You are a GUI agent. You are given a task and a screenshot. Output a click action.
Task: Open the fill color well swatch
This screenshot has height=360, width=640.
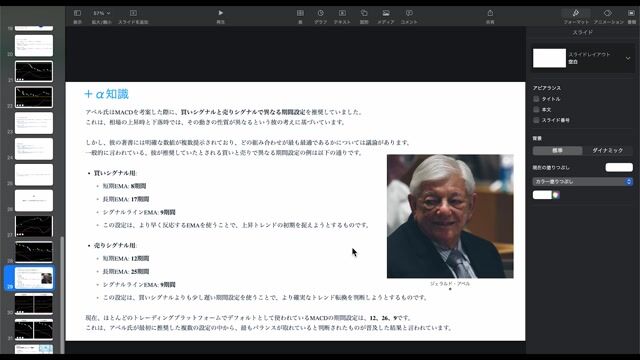542,195
